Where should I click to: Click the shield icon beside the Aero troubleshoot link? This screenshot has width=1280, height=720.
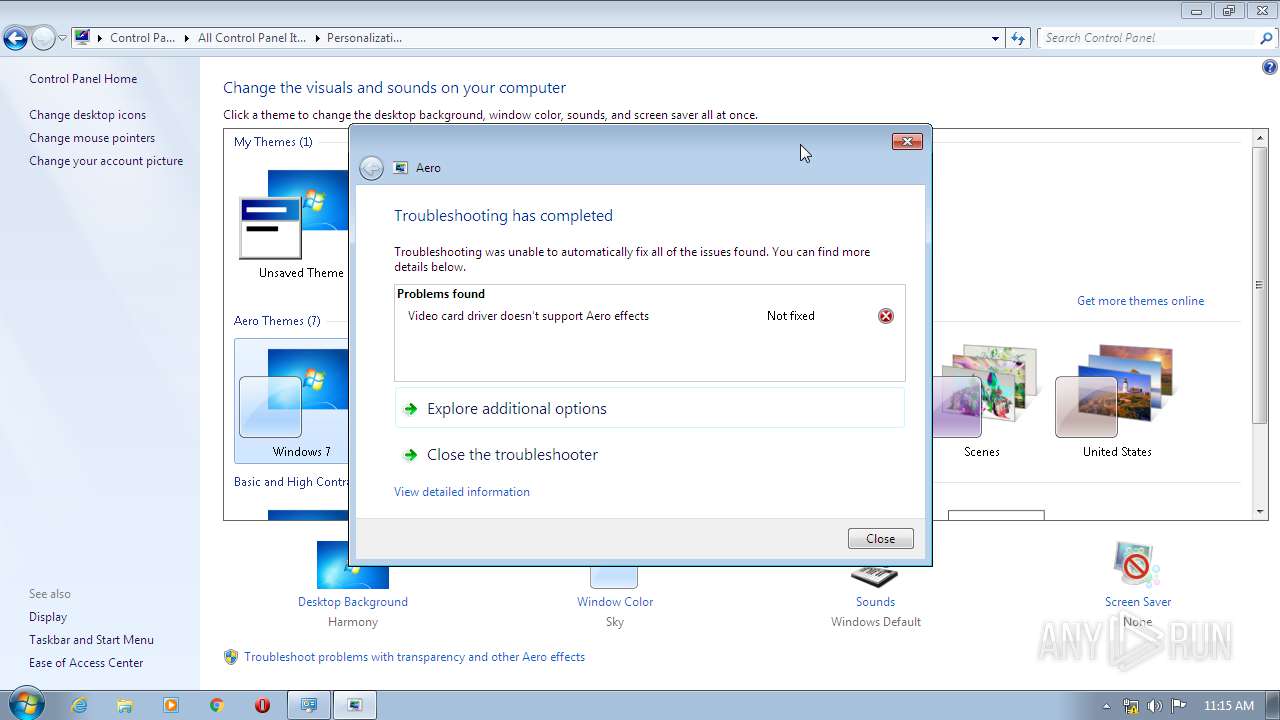click(x=231, y=657)
